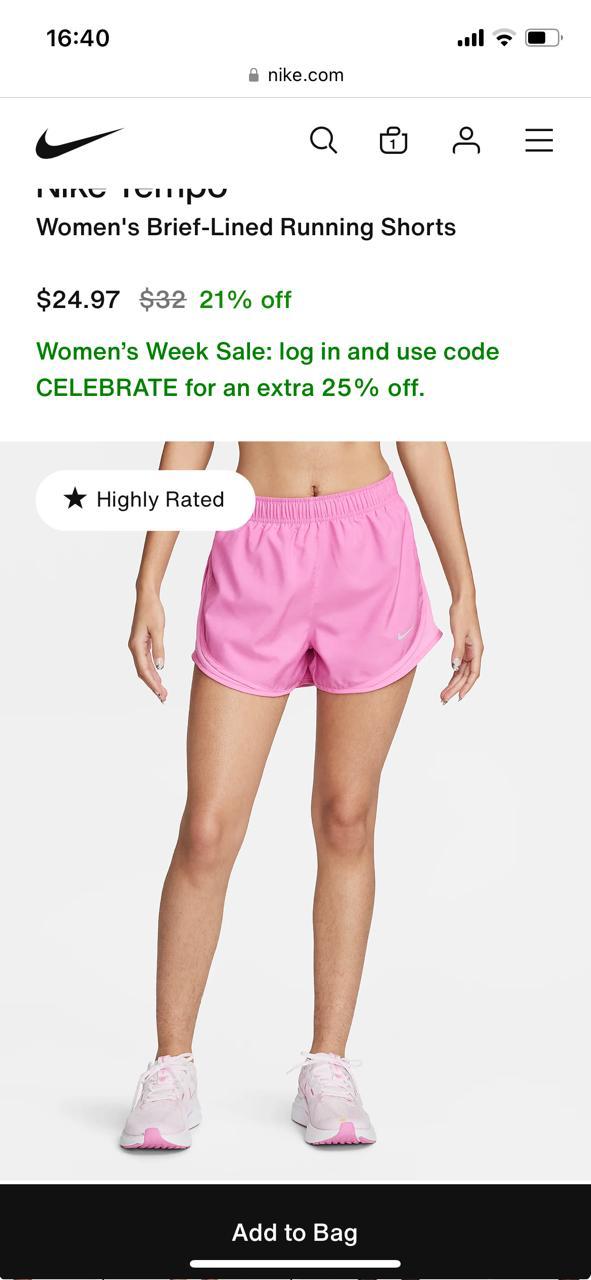This screenshot has height=1280, width=591.
Task: Select the Highly Rated label text
Action: pyautogui.click(x=160, y=500)
